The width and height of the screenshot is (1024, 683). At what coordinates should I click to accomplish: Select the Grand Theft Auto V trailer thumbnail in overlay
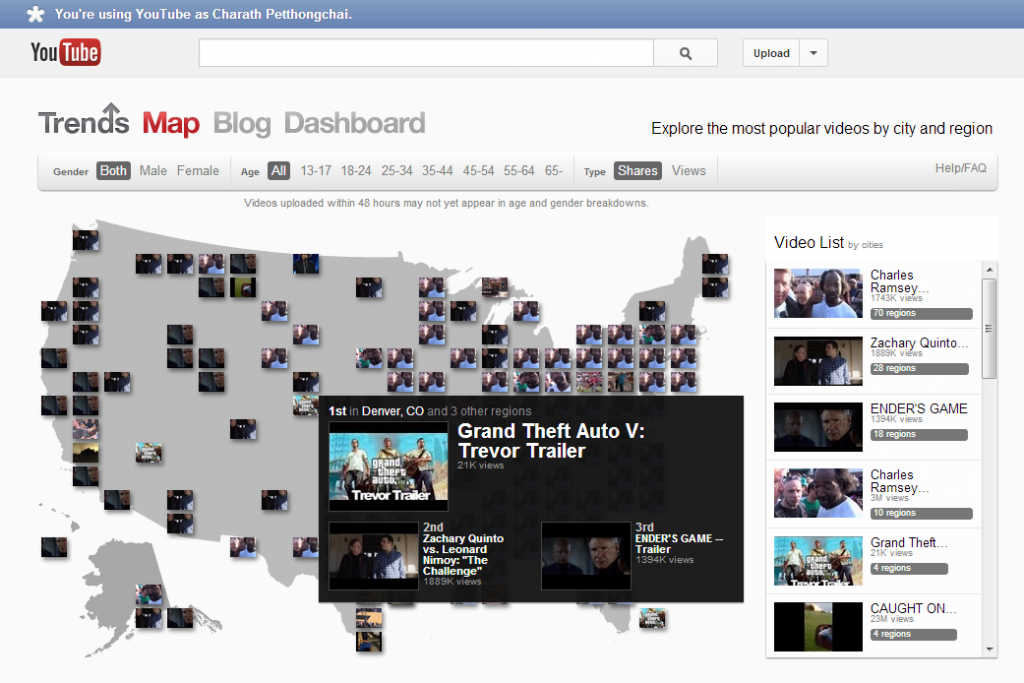pyautogui.click(x=388, y=465)
